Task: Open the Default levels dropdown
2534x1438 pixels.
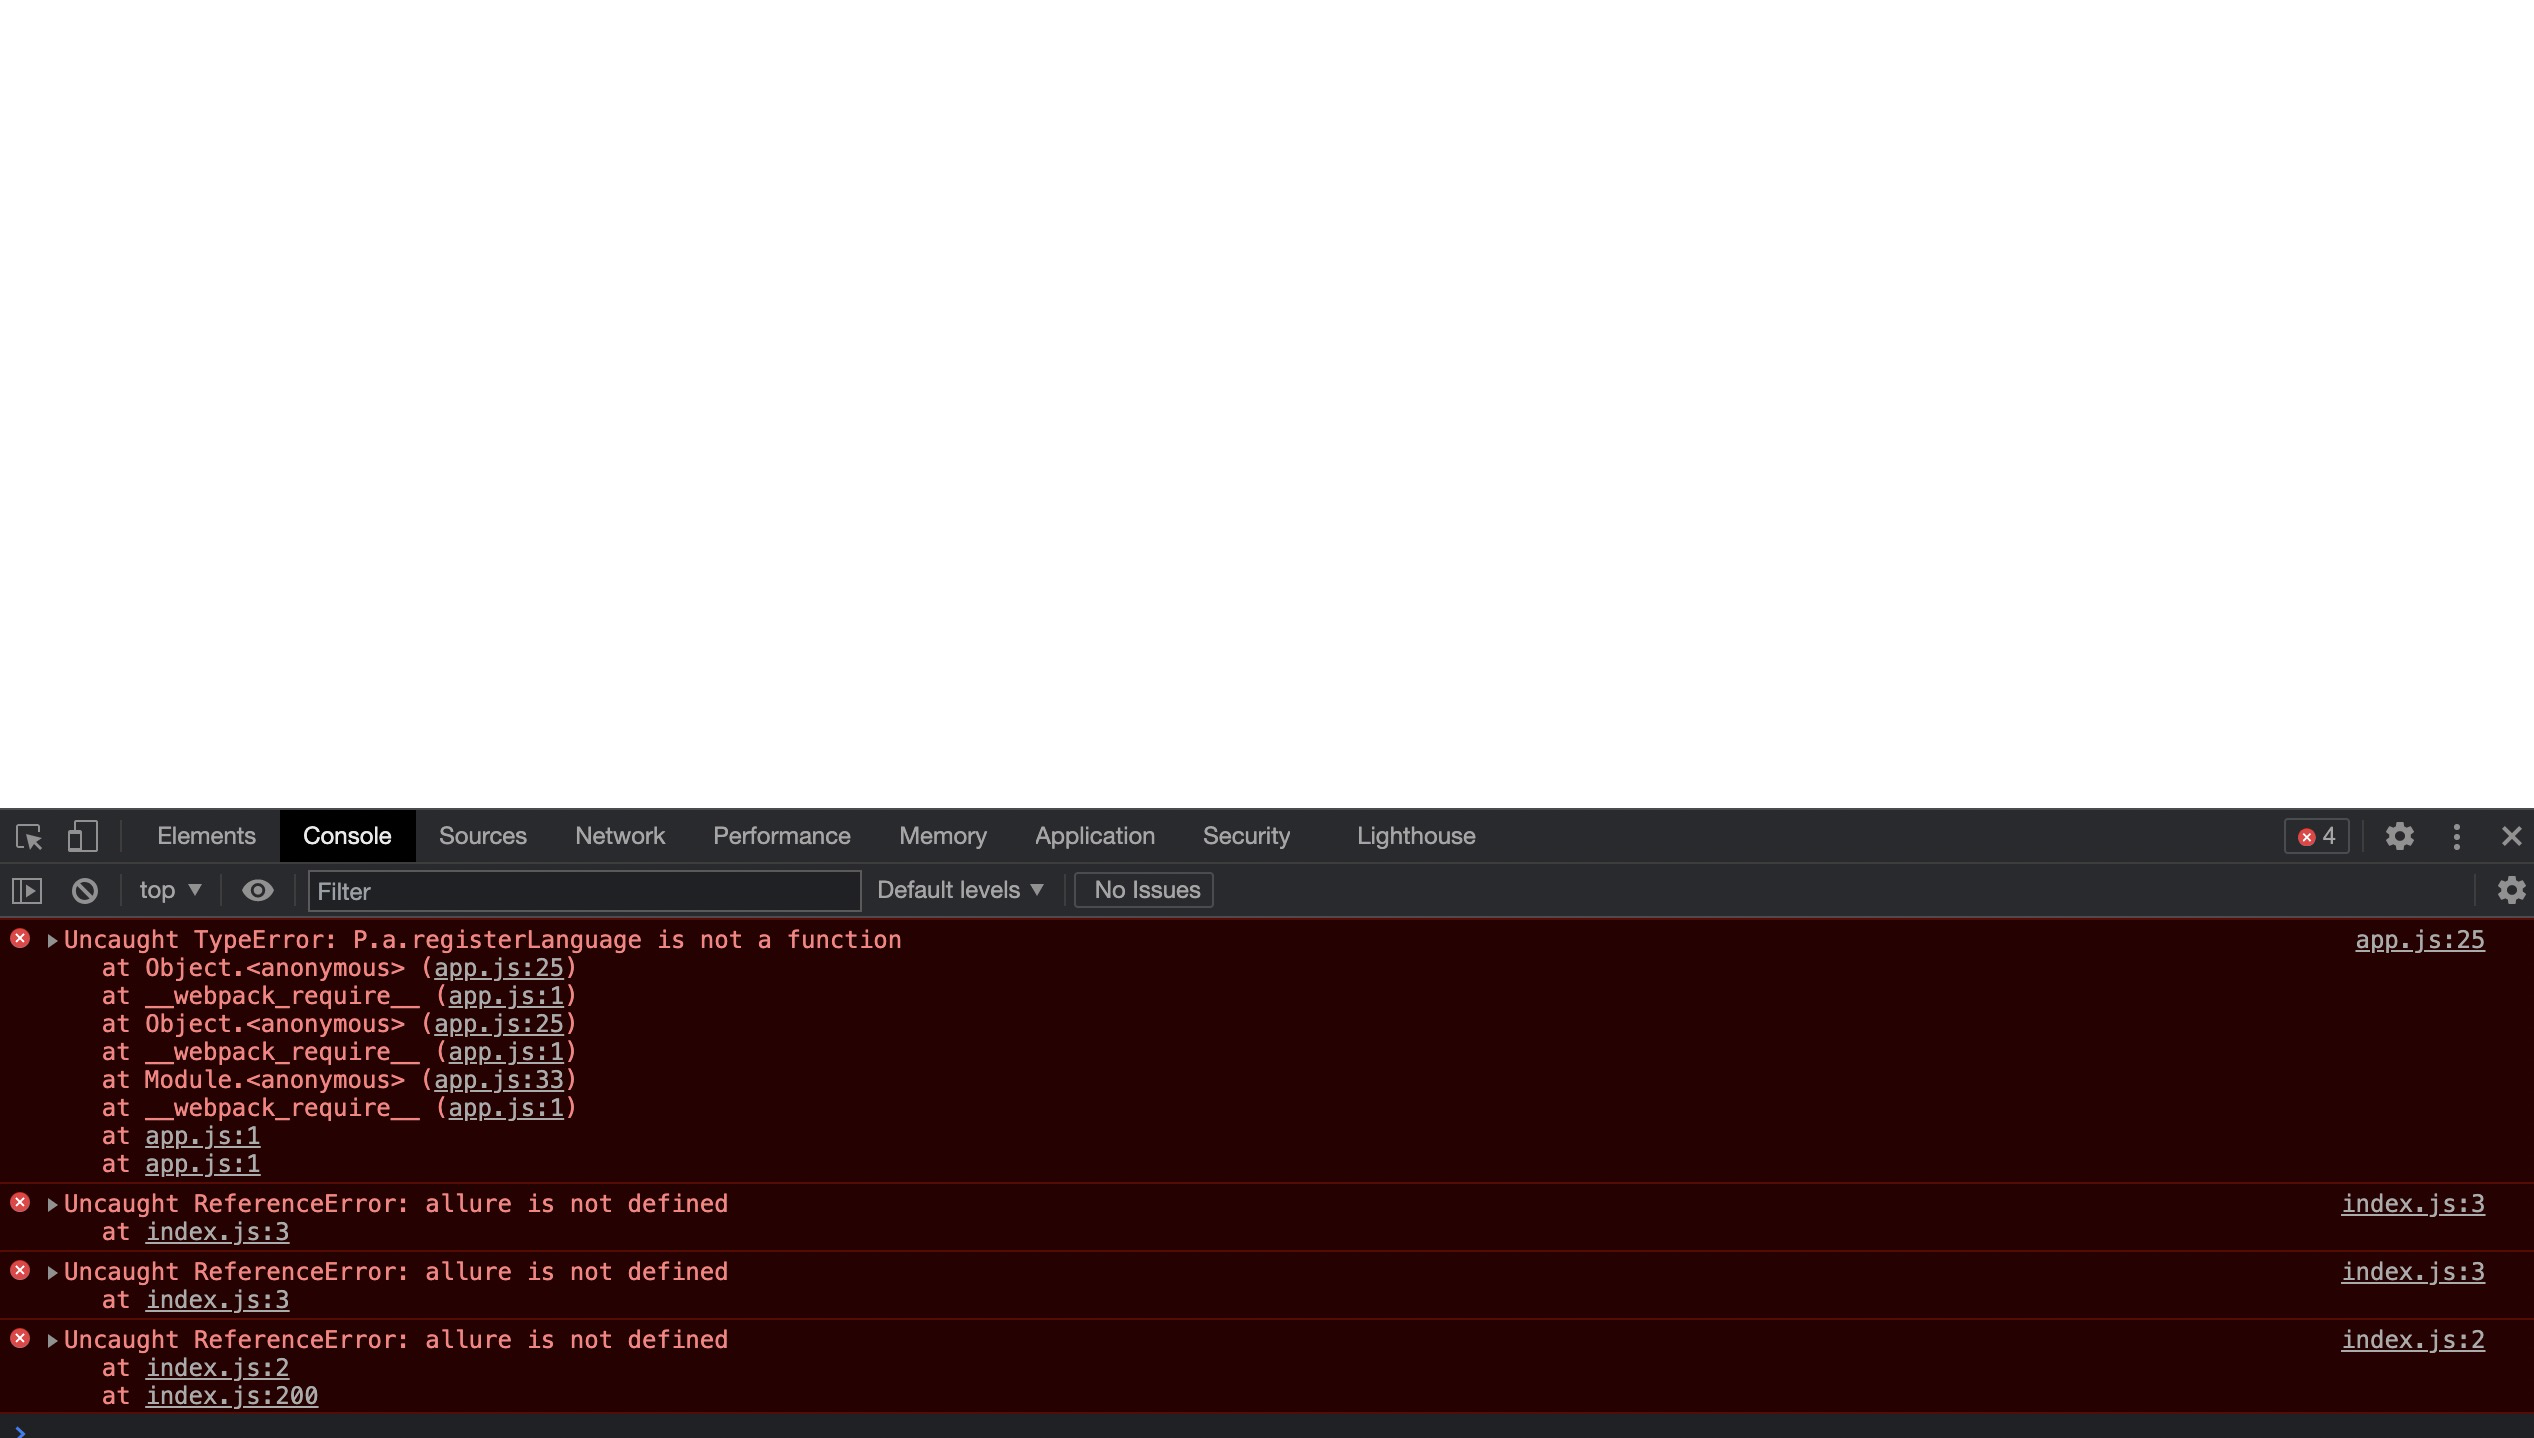Action: (960, 890)
